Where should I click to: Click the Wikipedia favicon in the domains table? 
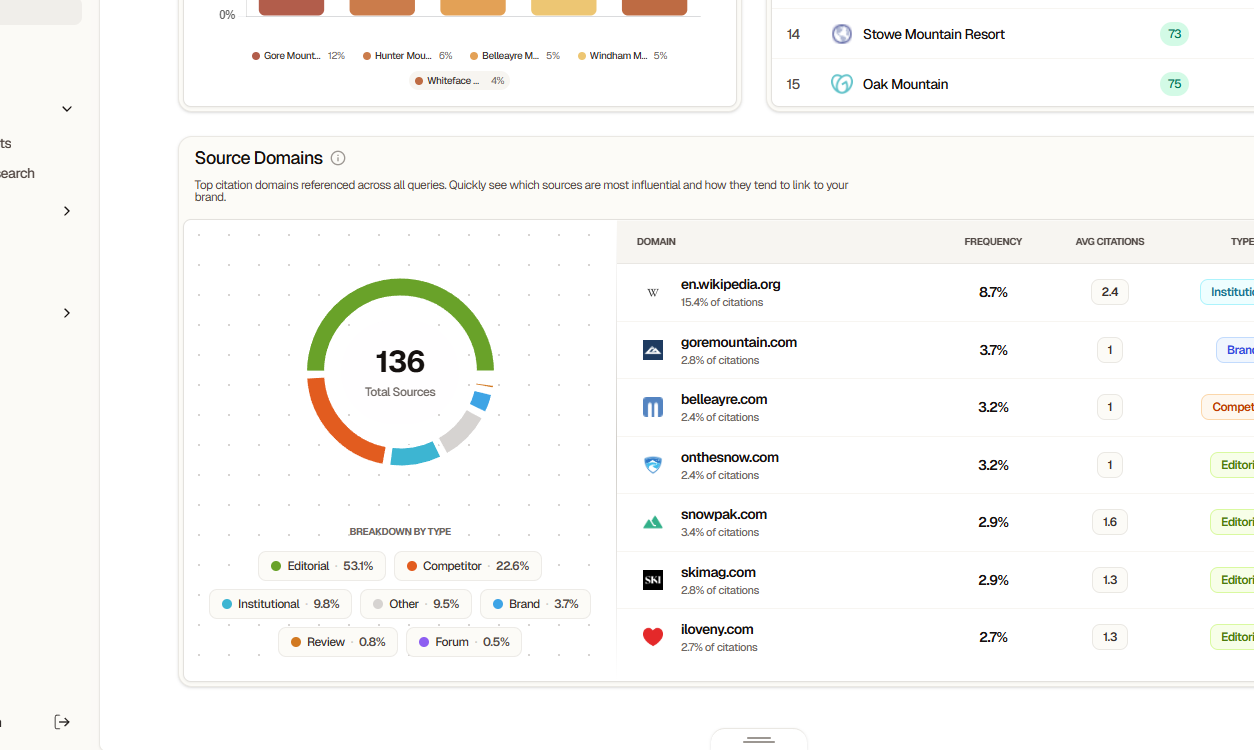click(653, 292)
